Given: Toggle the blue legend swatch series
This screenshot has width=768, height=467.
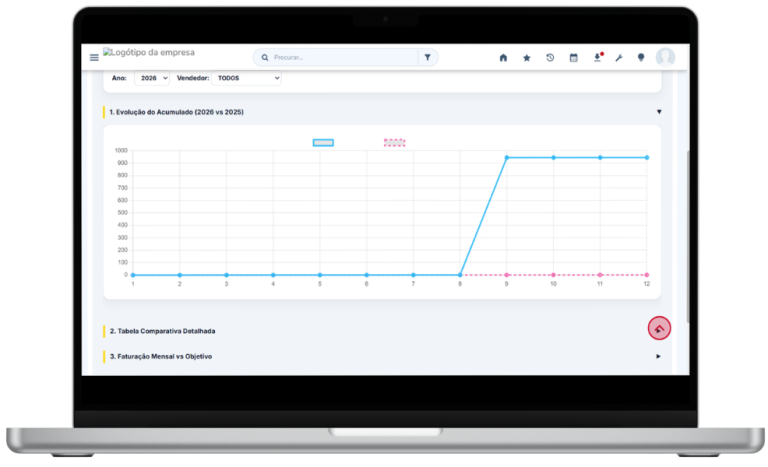Looking at the screenshot, I should click(x=323, y=143).
